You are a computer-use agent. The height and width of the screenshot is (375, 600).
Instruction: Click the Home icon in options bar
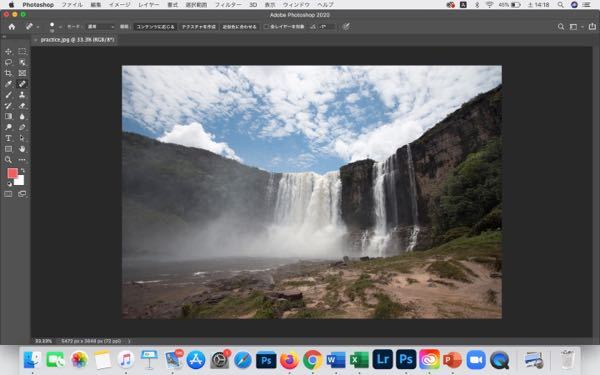[12, 27]
